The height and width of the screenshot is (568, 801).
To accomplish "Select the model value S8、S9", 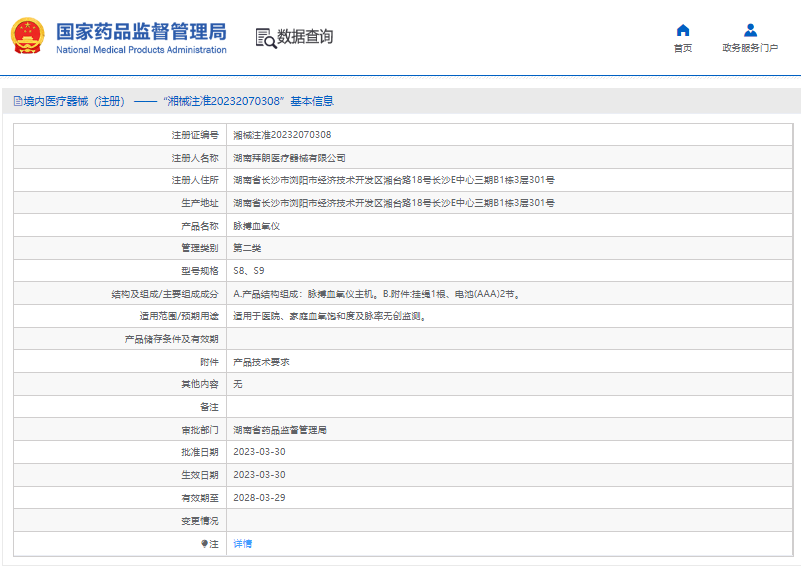I will click(x=249, y=271).
